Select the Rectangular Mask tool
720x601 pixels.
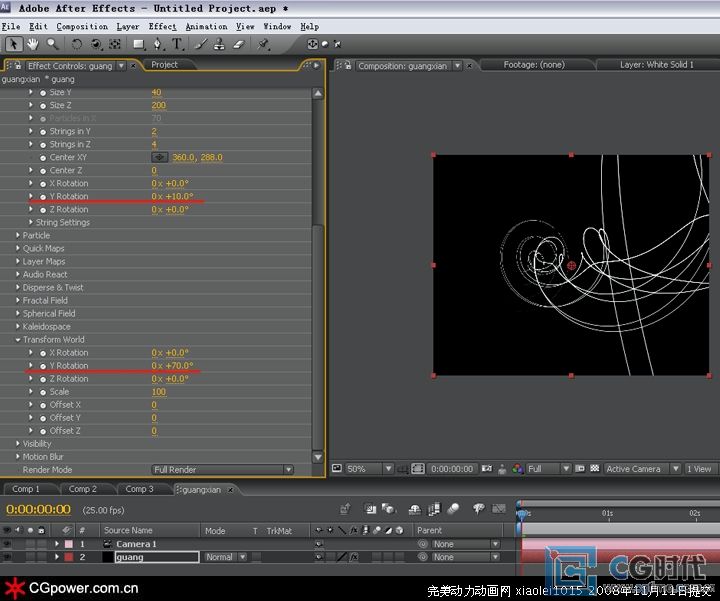138,44
